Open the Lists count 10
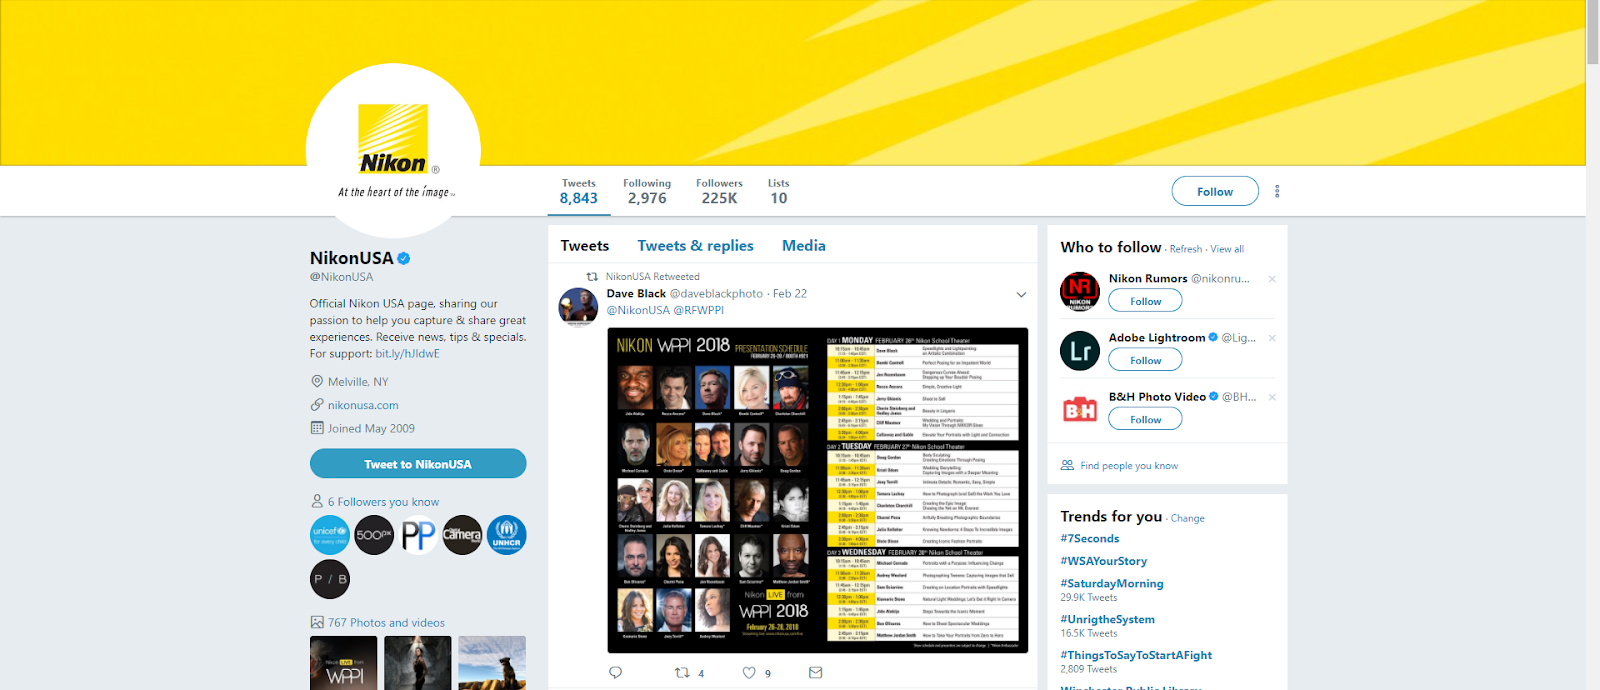This screenshot has width=1600, height=690. click(778, 191)
